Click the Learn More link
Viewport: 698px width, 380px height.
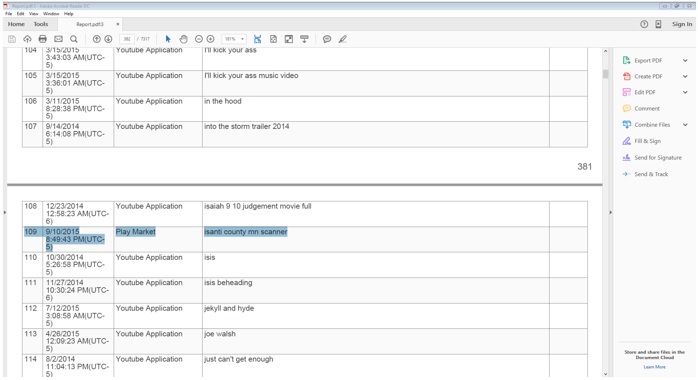click(654, 367)
